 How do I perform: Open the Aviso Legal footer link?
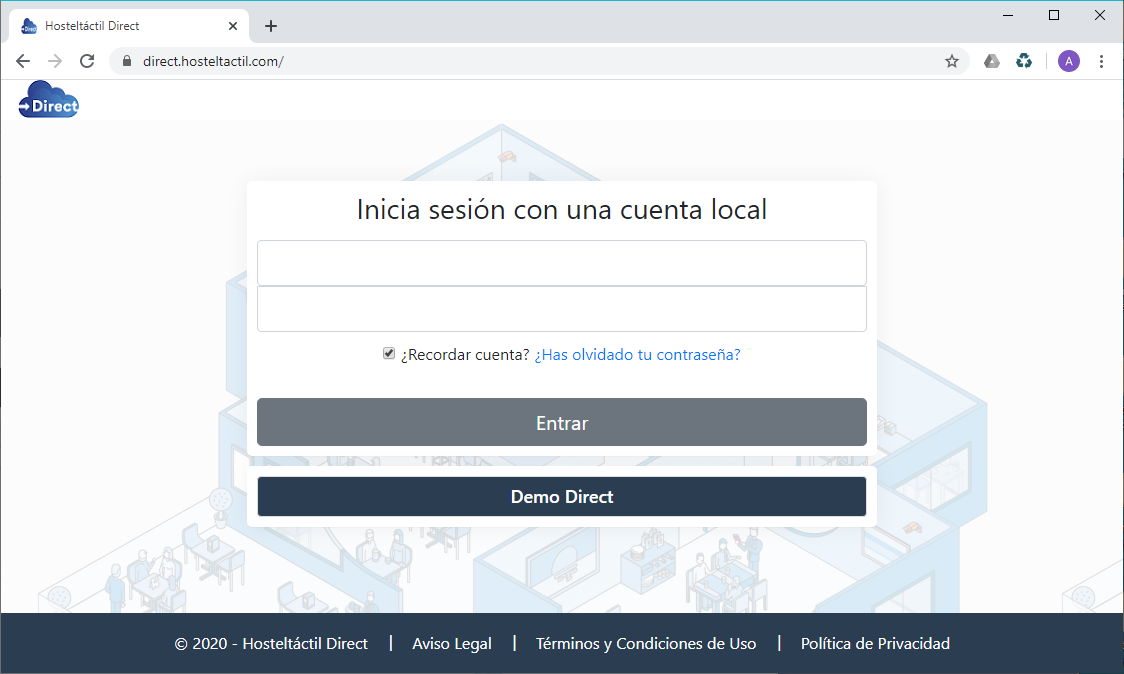(x=452, y=644)
